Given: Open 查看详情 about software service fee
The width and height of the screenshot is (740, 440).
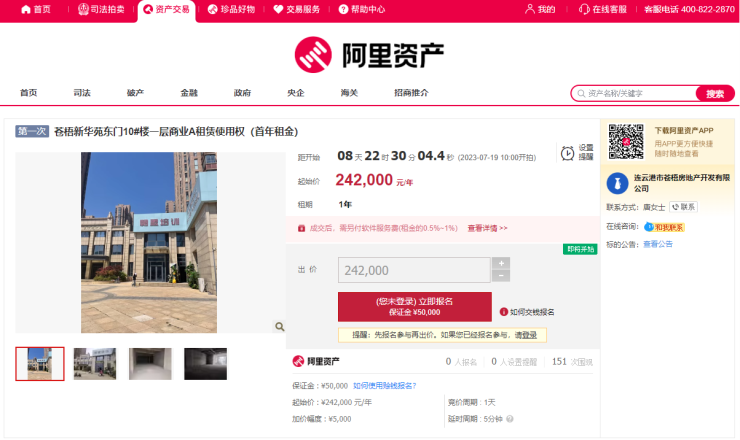Looking at the screenshot, I should pos(487,228).
